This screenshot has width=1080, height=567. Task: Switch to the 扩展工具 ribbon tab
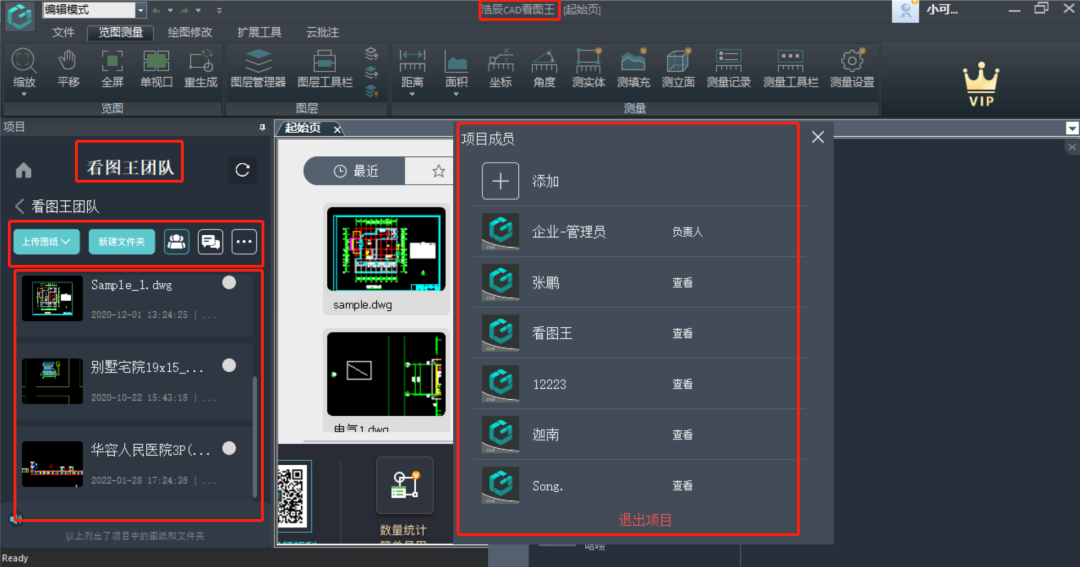click(x=259, y=32)
